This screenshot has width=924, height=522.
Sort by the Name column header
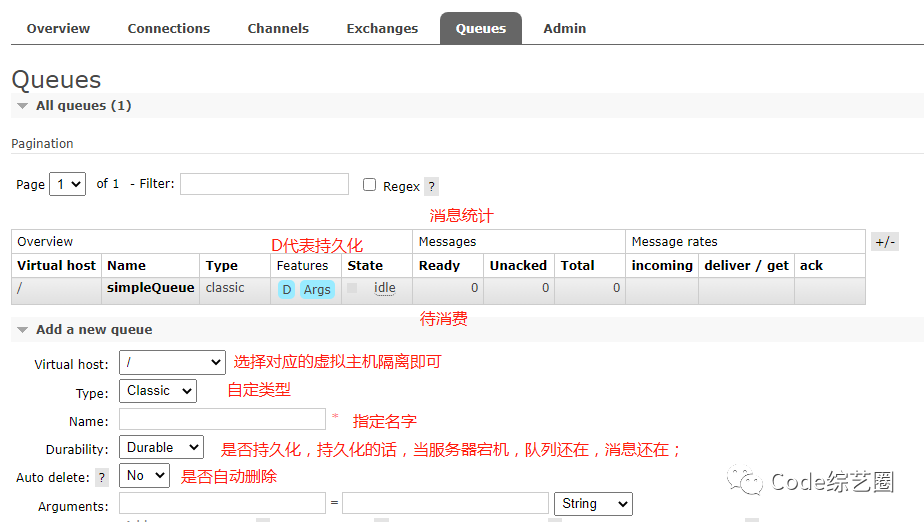point(127,265)
